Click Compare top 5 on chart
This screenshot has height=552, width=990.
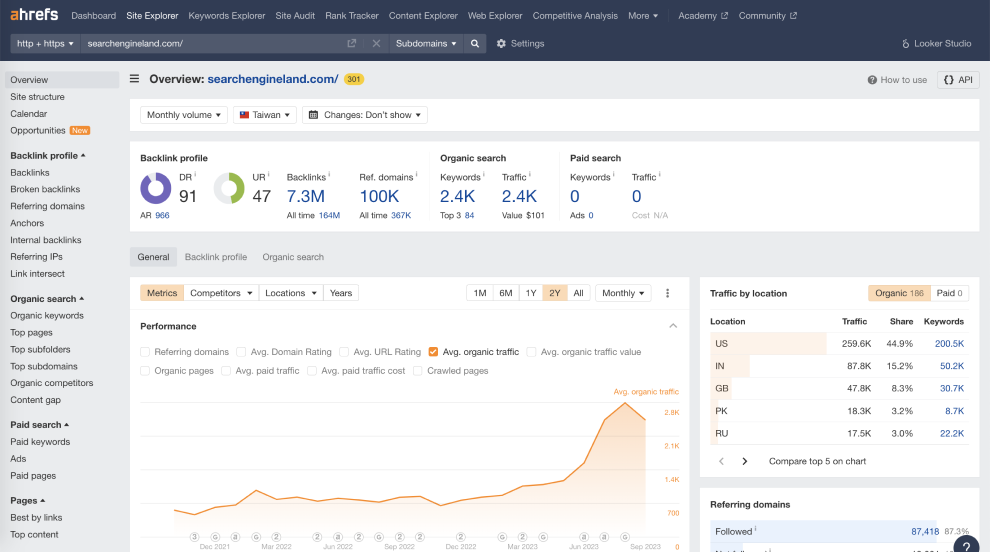click(817, 461)
